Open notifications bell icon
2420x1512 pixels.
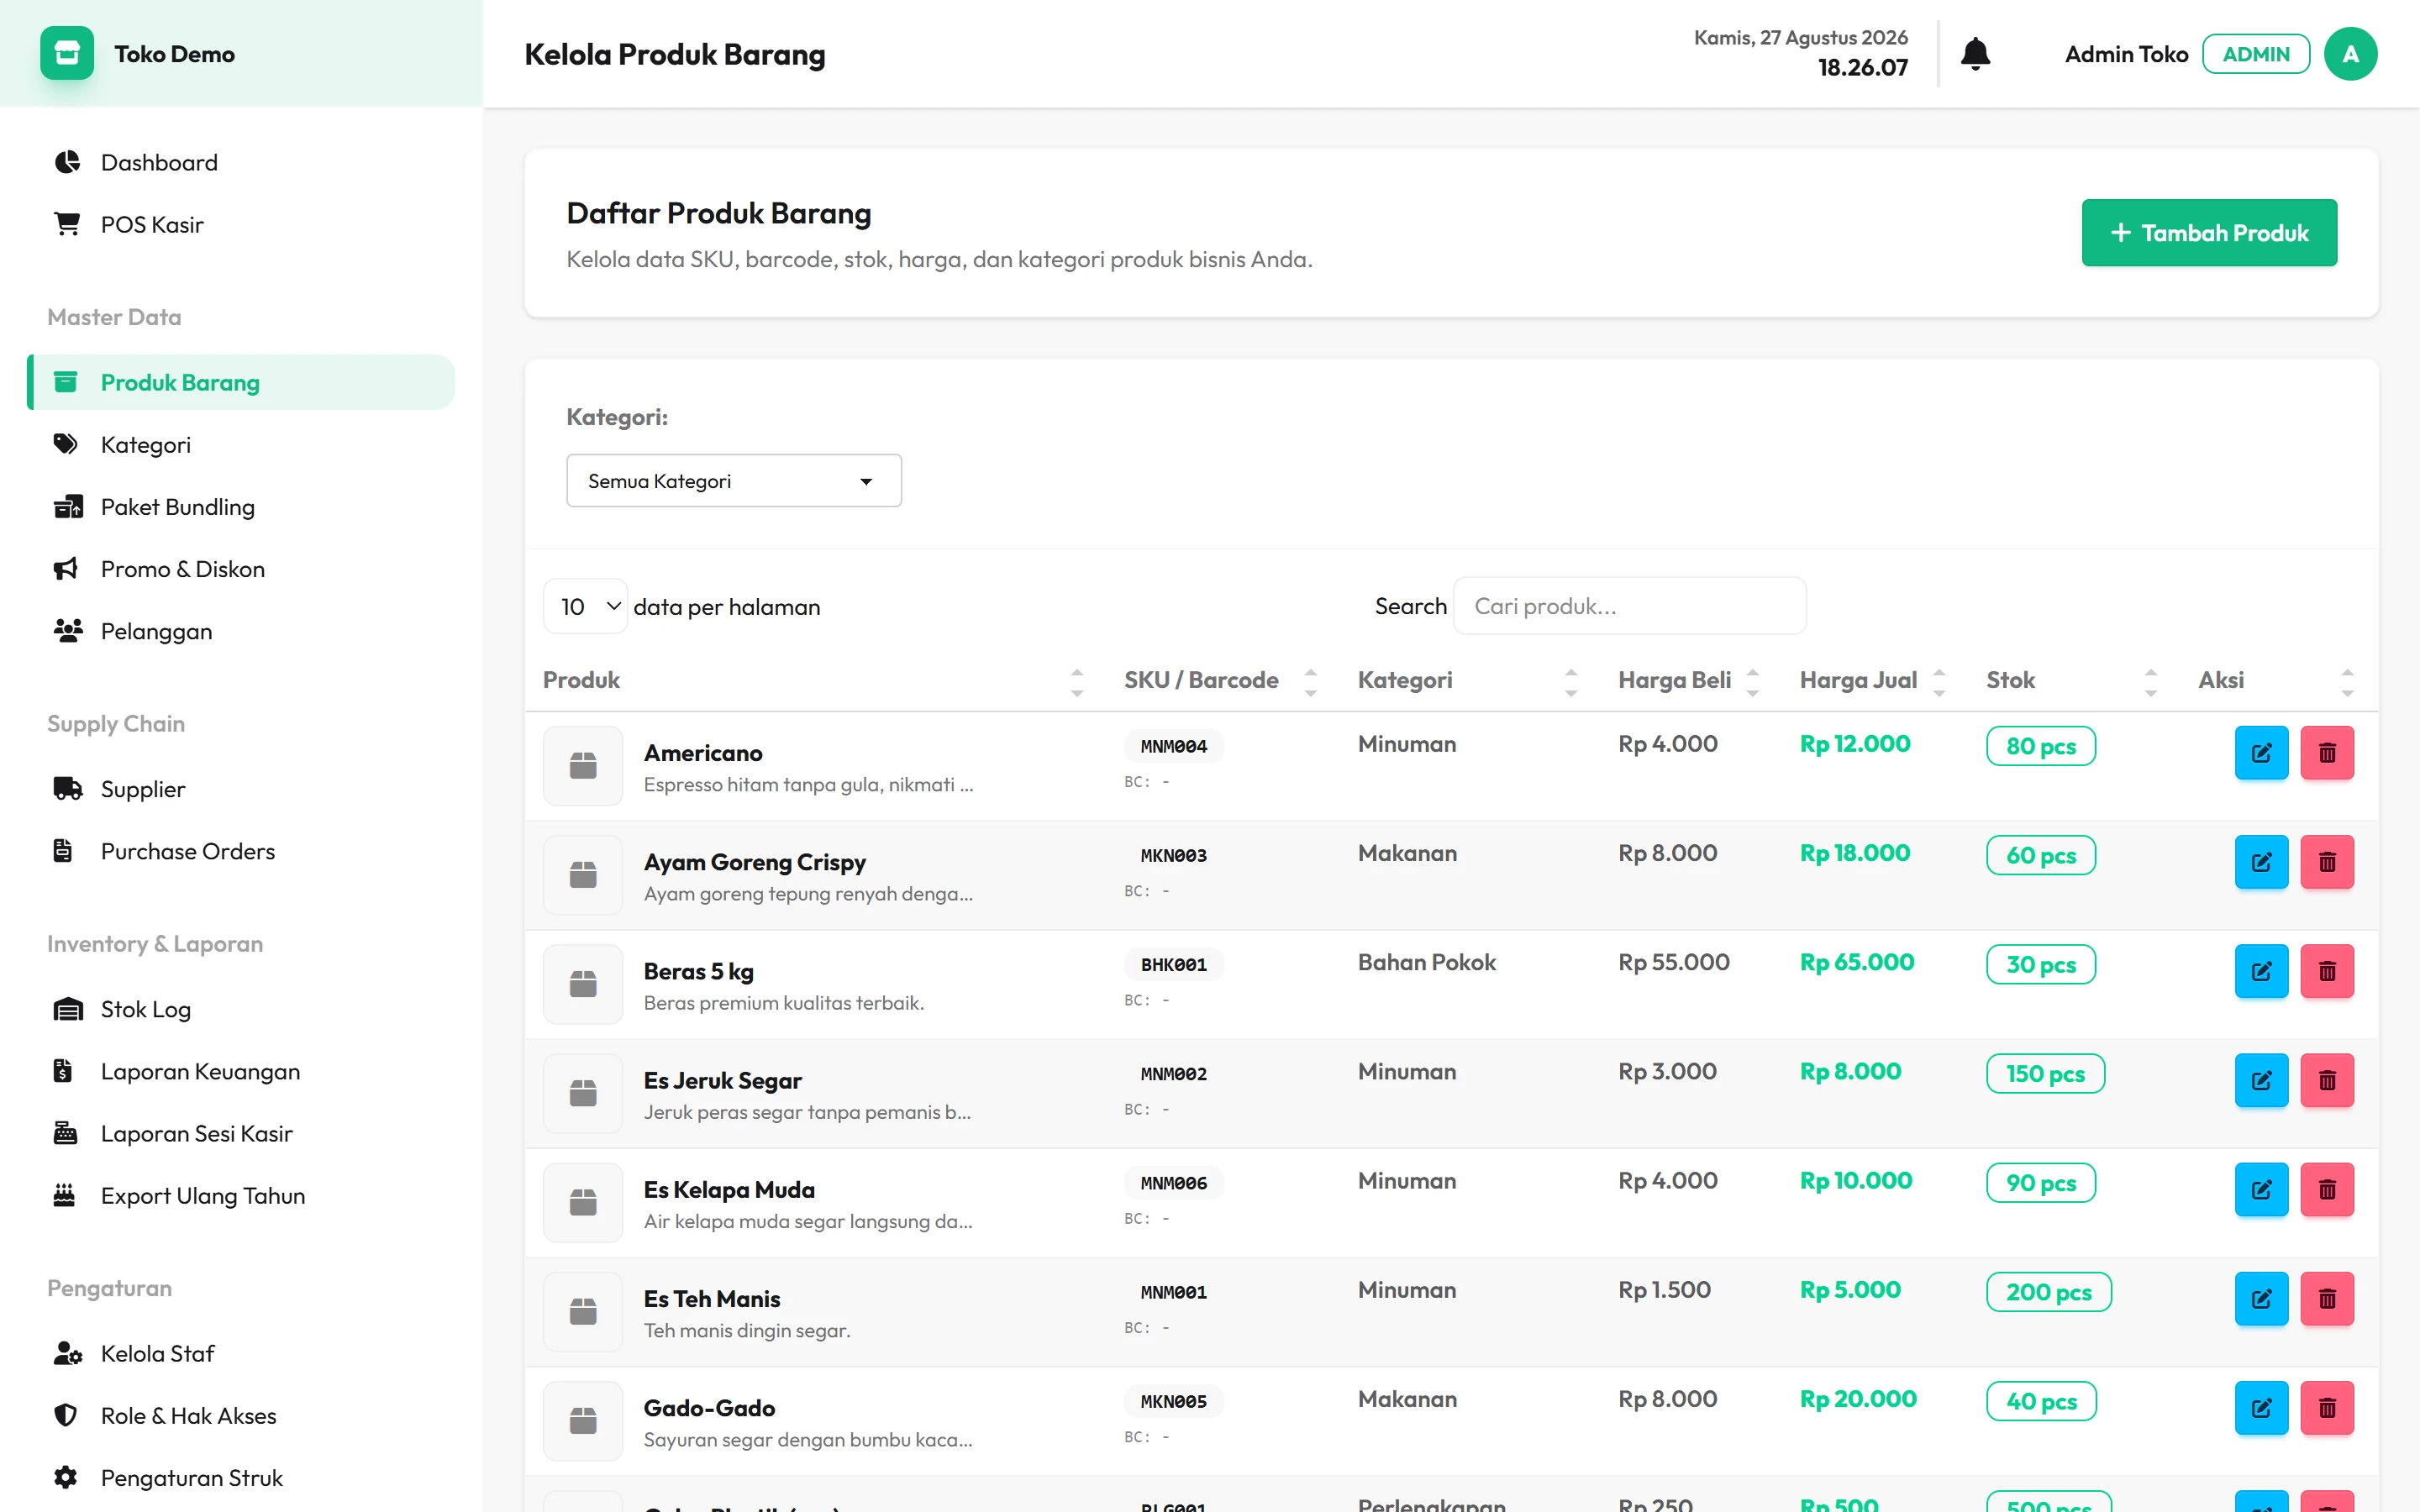point(1975,54)
